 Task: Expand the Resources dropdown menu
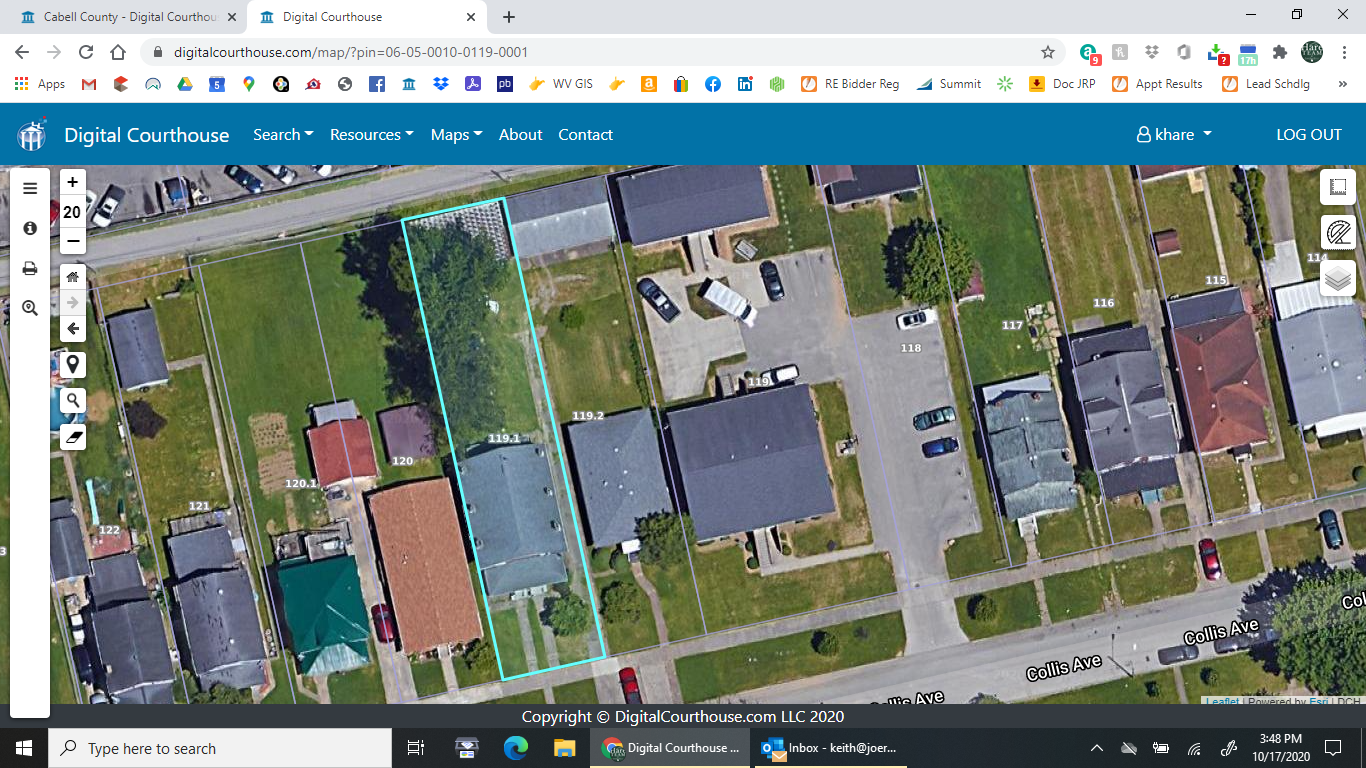point(372,134)
